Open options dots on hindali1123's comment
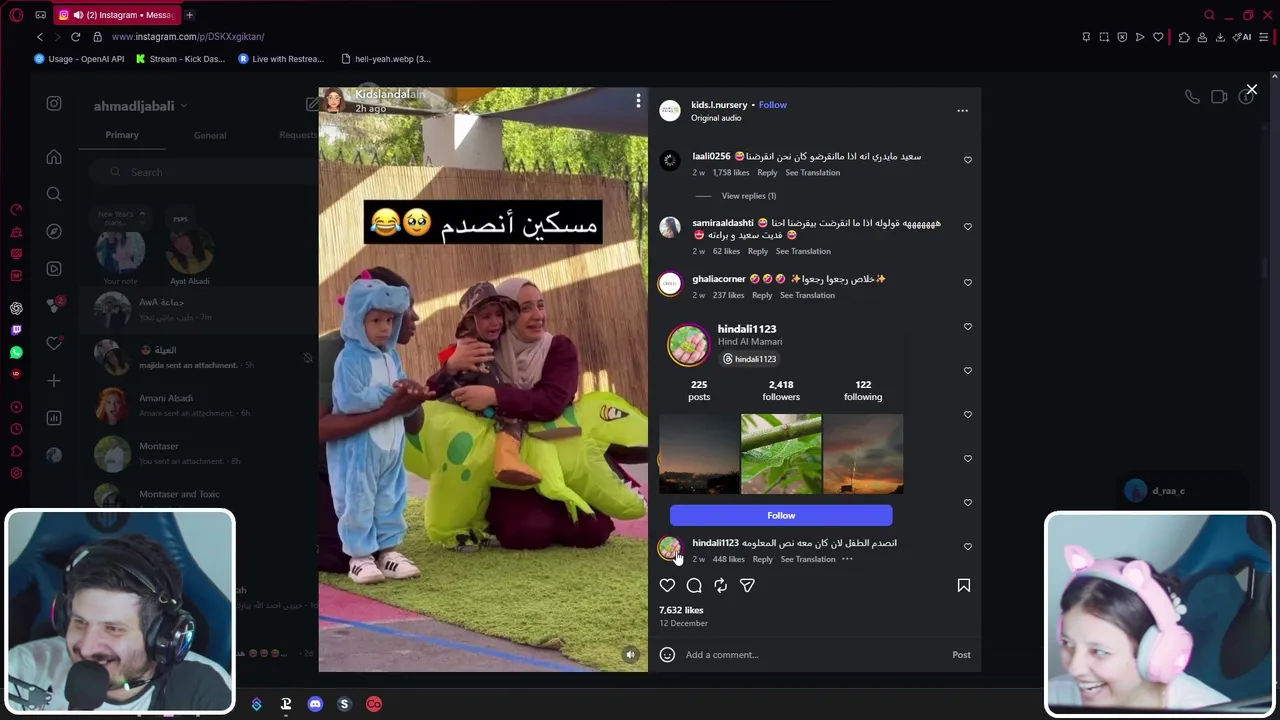1280x720 pixels. 847,560
